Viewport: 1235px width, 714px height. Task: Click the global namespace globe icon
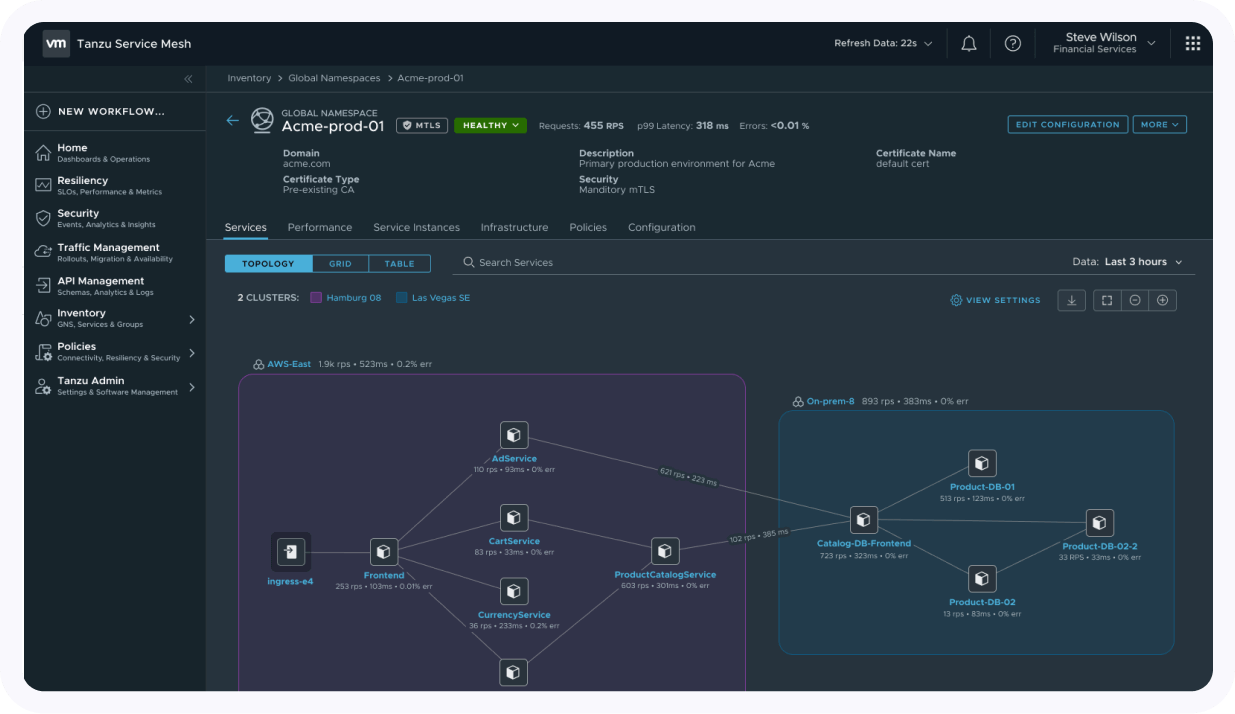[262, 120]
